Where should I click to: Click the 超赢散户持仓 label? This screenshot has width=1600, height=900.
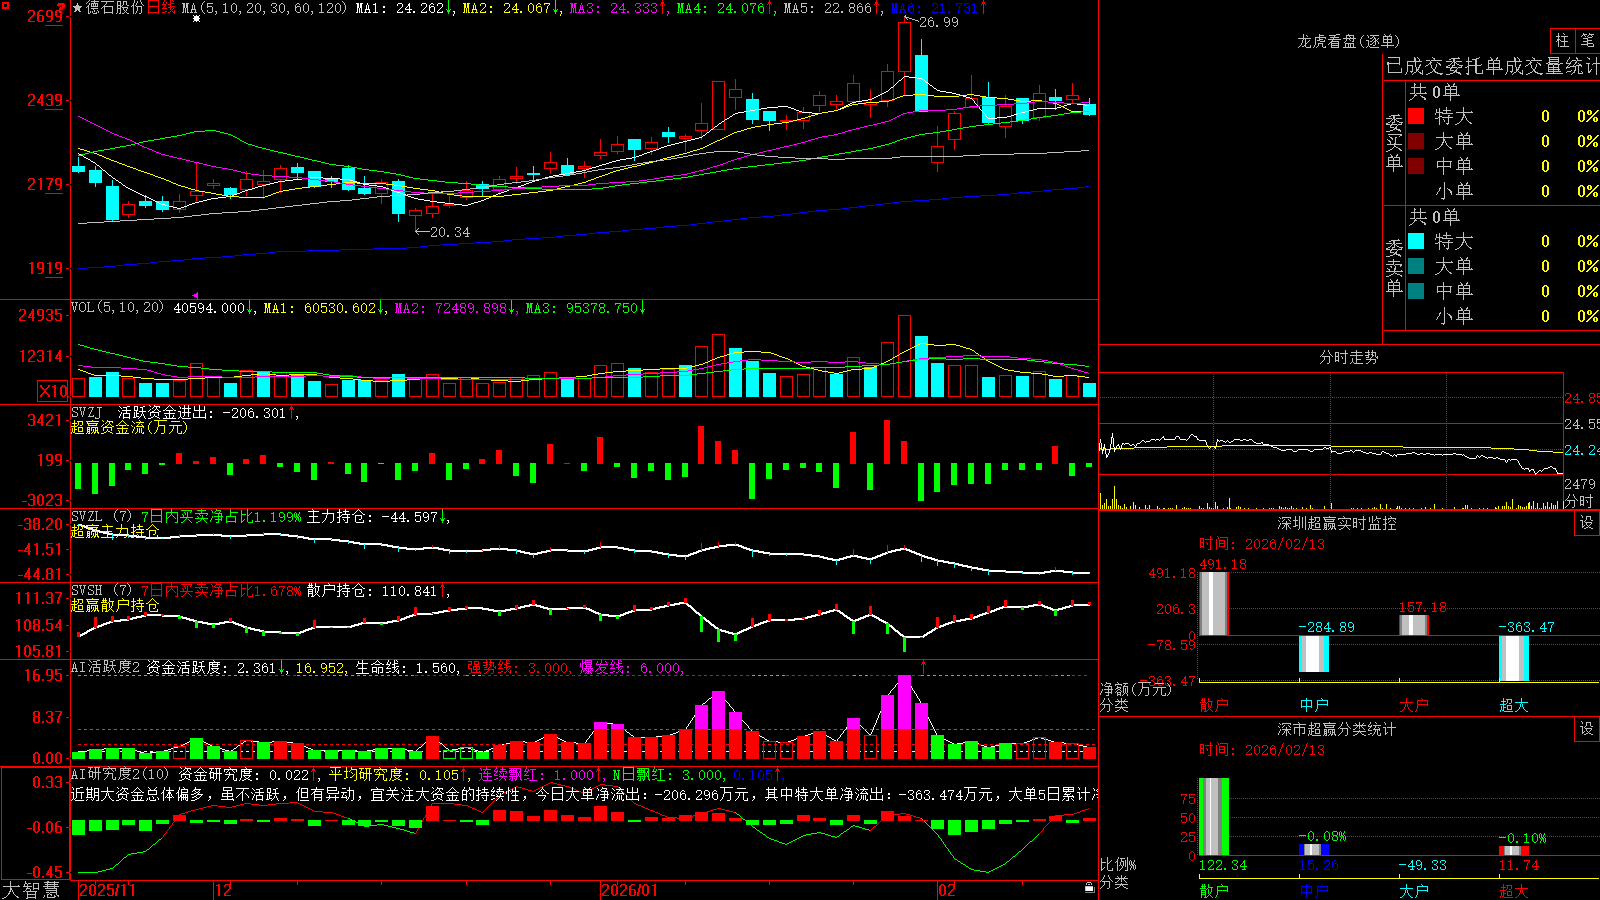[x=115, y=605]
